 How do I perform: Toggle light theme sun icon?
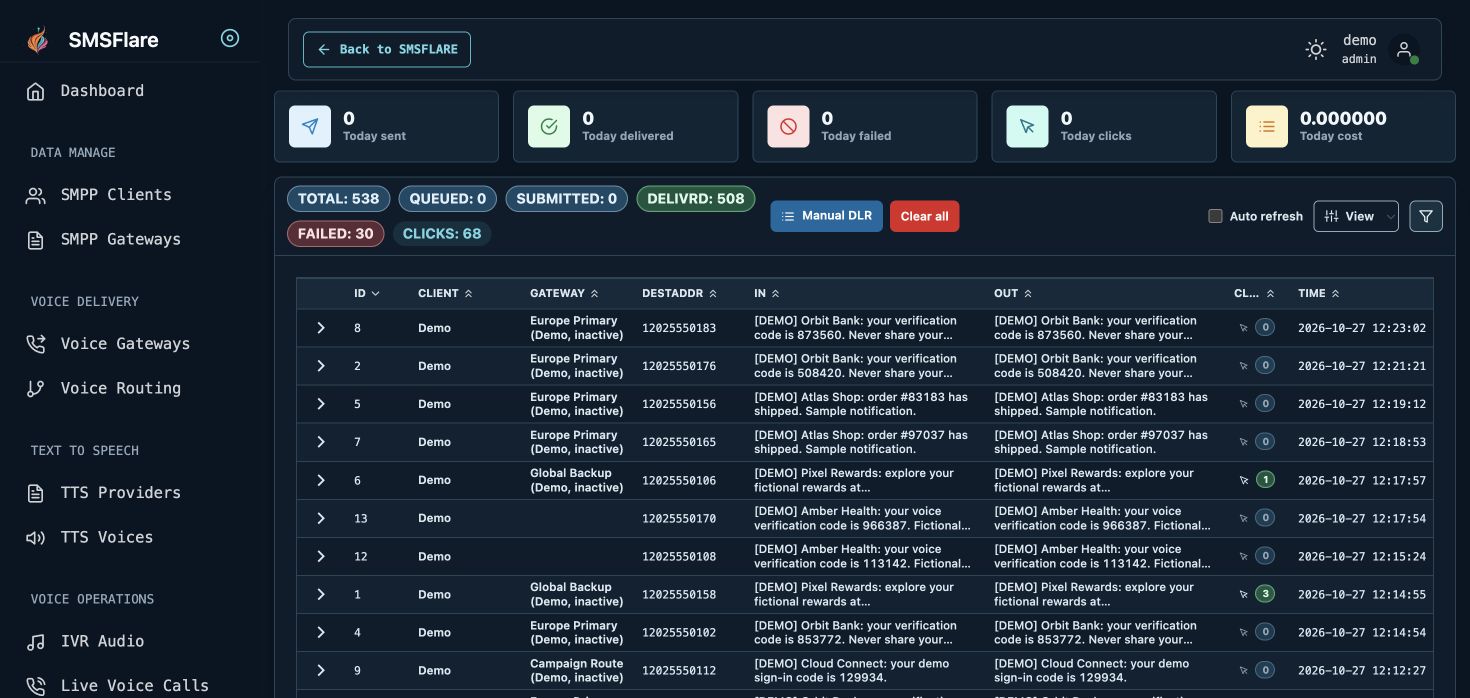[1316, 49]
